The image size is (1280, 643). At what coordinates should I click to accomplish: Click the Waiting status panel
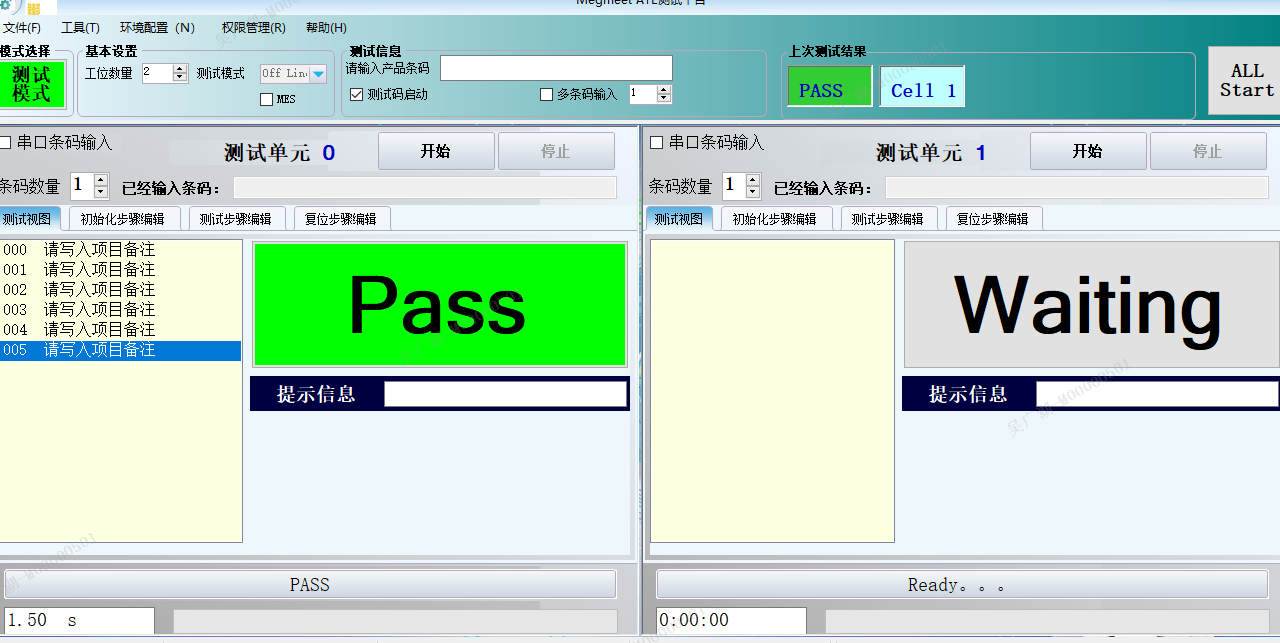click(x=1091, y=304)
